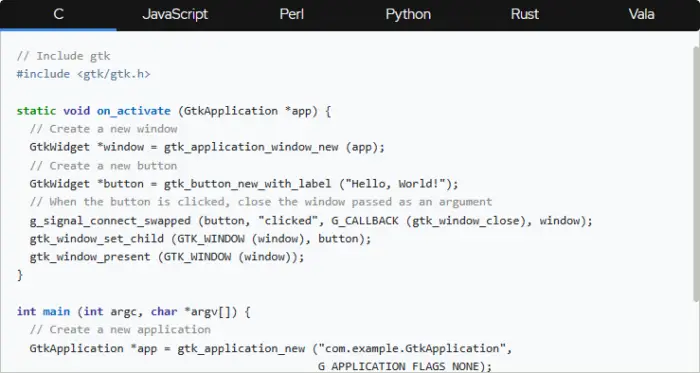Click the "// Include gtk" comment
Viewport: 700px width, 373px height.
click(x=63, y=56)
